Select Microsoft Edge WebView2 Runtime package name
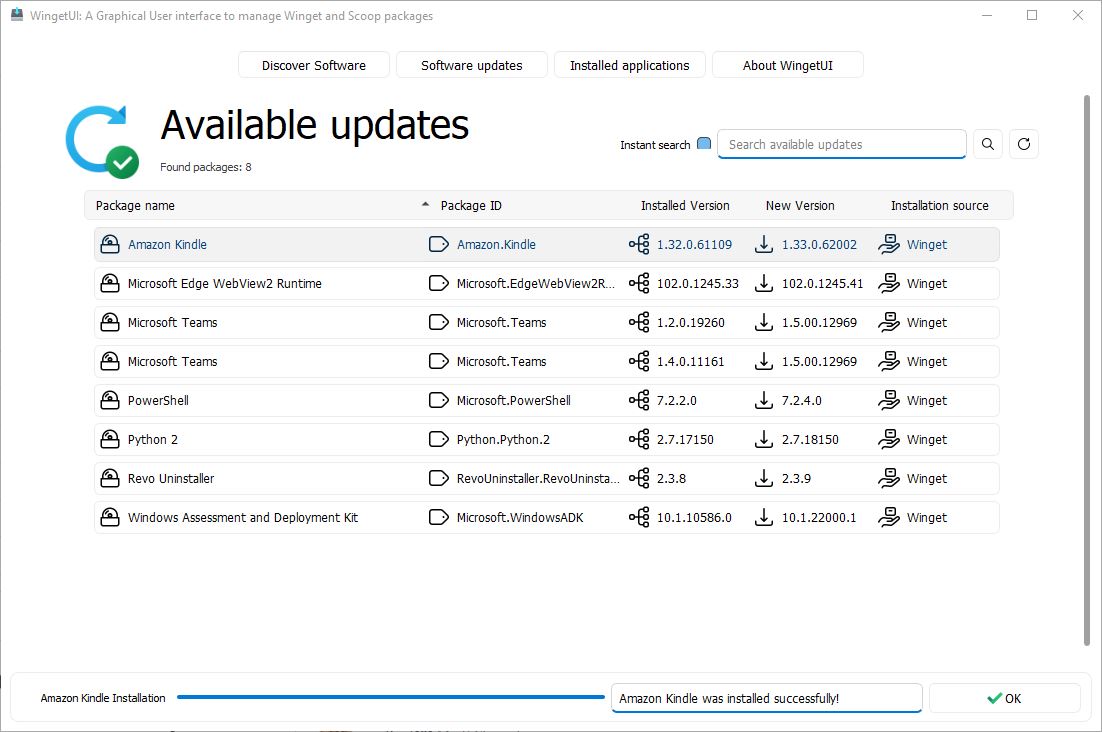The image size is (1102, 732). click(x=225, y=283)
